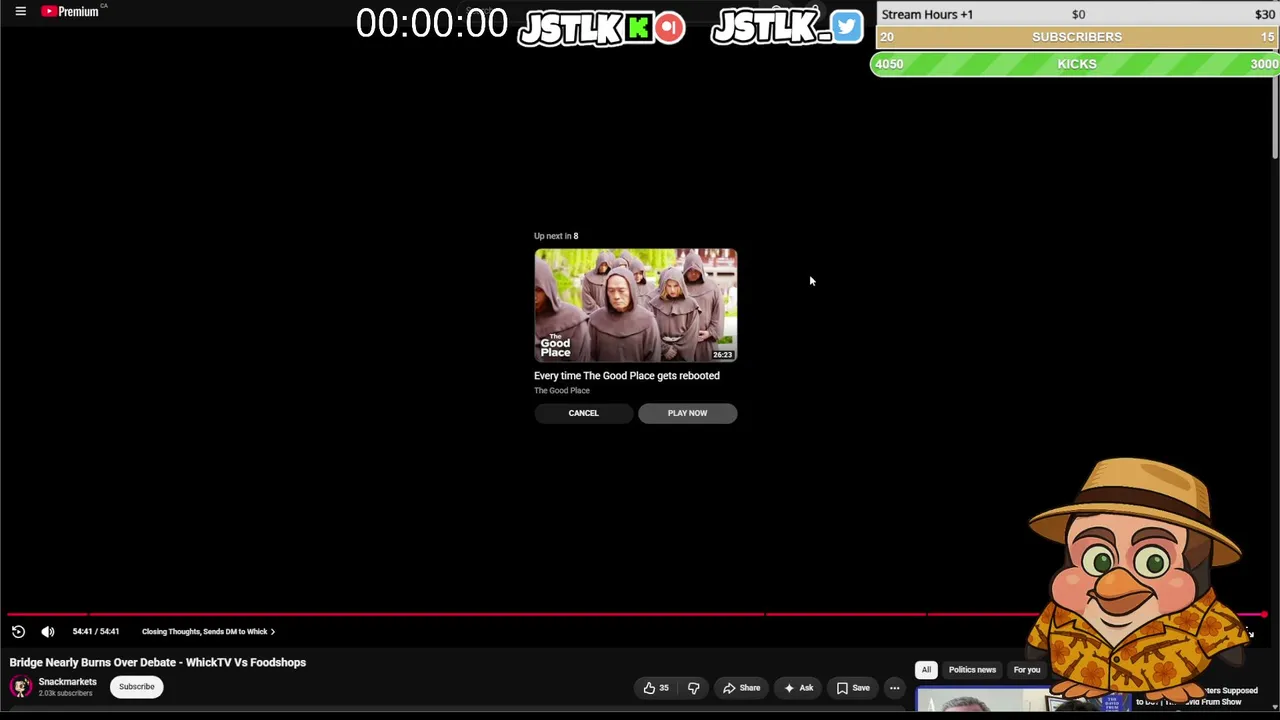
Task: Click the video title 'Bridge Nearly Burns Over Debate'
Action: point(158,662)
